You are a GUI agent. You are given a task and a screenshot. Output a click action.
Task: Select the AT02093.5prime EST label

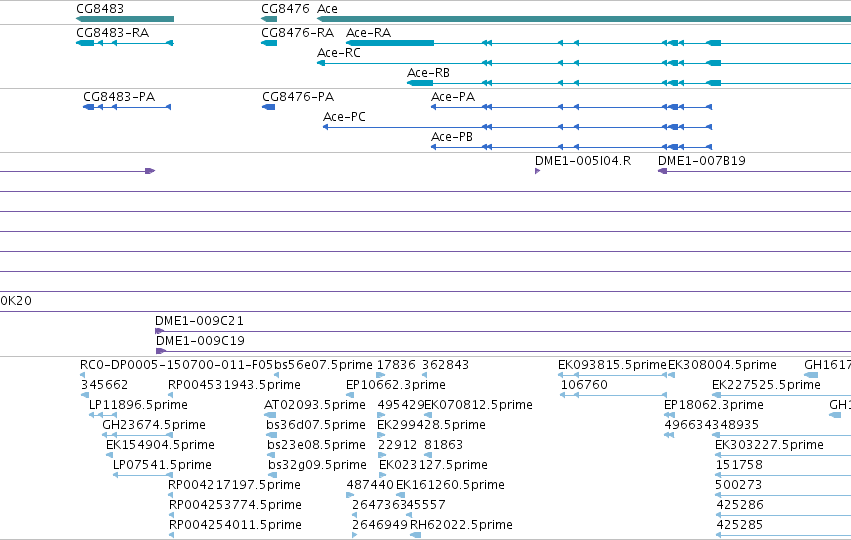[315, 405]
